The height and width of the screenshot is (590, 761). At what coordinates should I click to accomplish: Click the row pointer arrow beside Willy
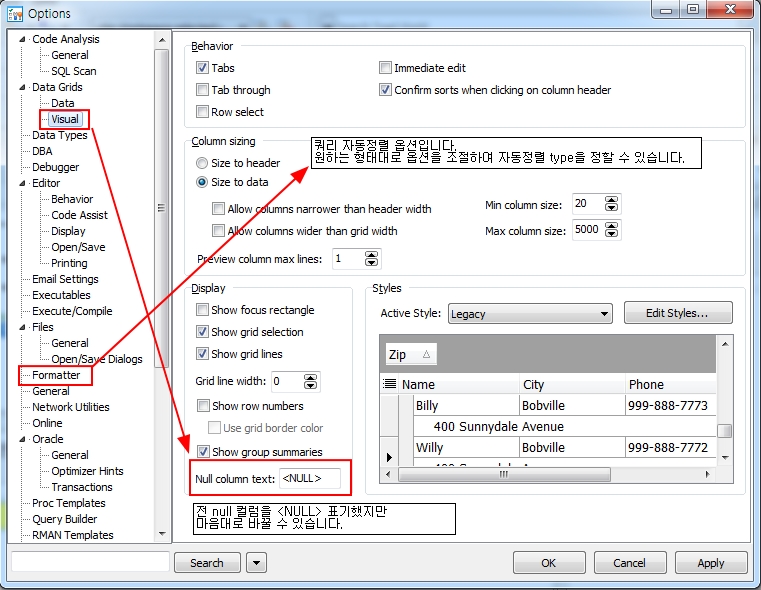click(389, 457)
